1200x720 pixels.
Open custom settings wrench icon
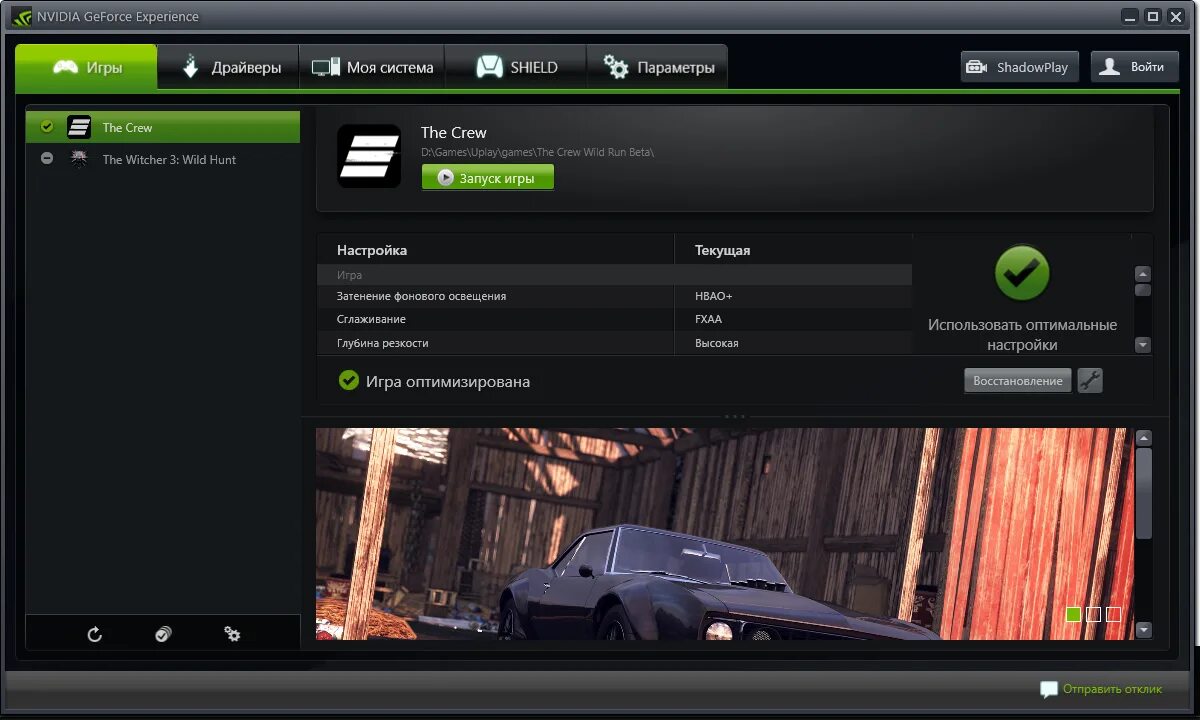pos(1090,381)
